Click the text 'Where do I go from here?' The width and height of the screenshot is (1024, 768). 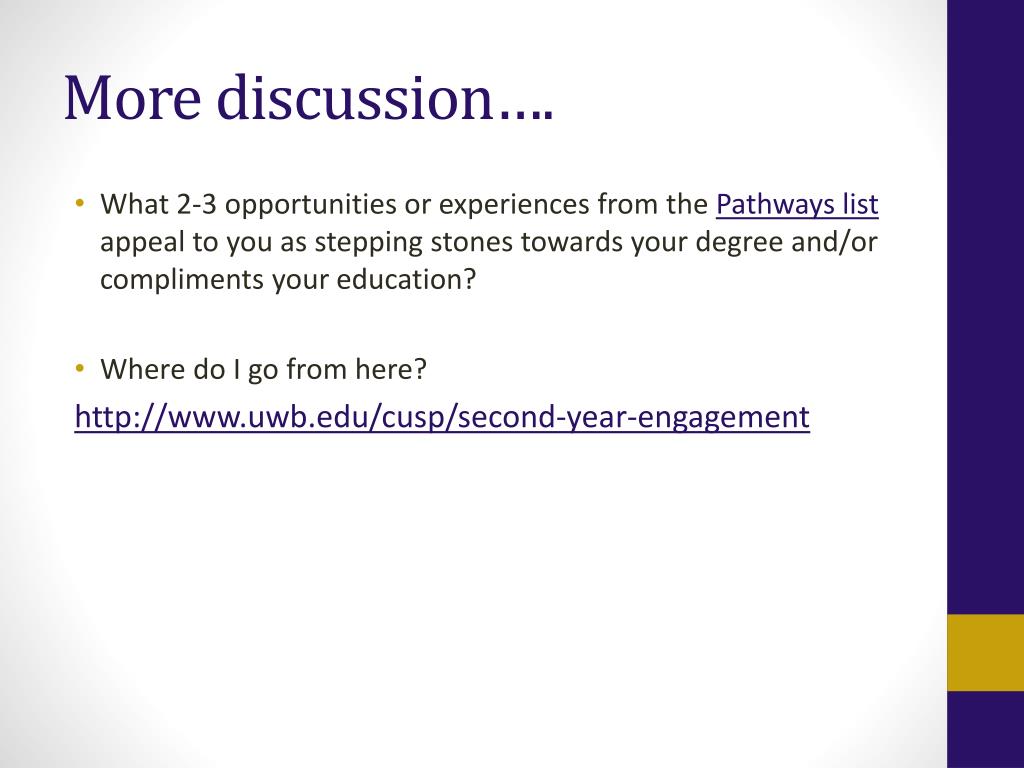click(263, 370)
